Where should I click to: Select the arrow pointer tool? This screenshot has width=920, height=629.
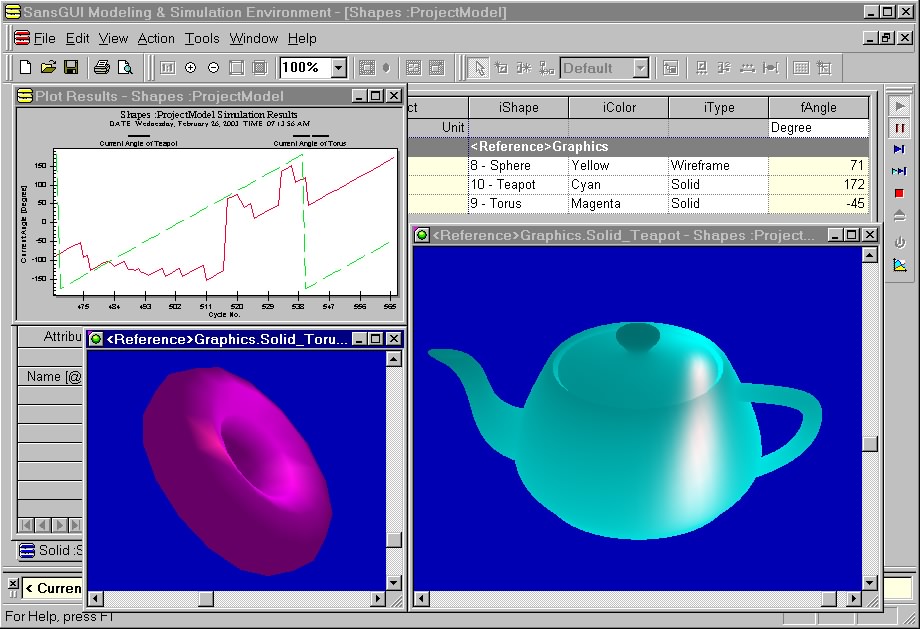point(479,68)
